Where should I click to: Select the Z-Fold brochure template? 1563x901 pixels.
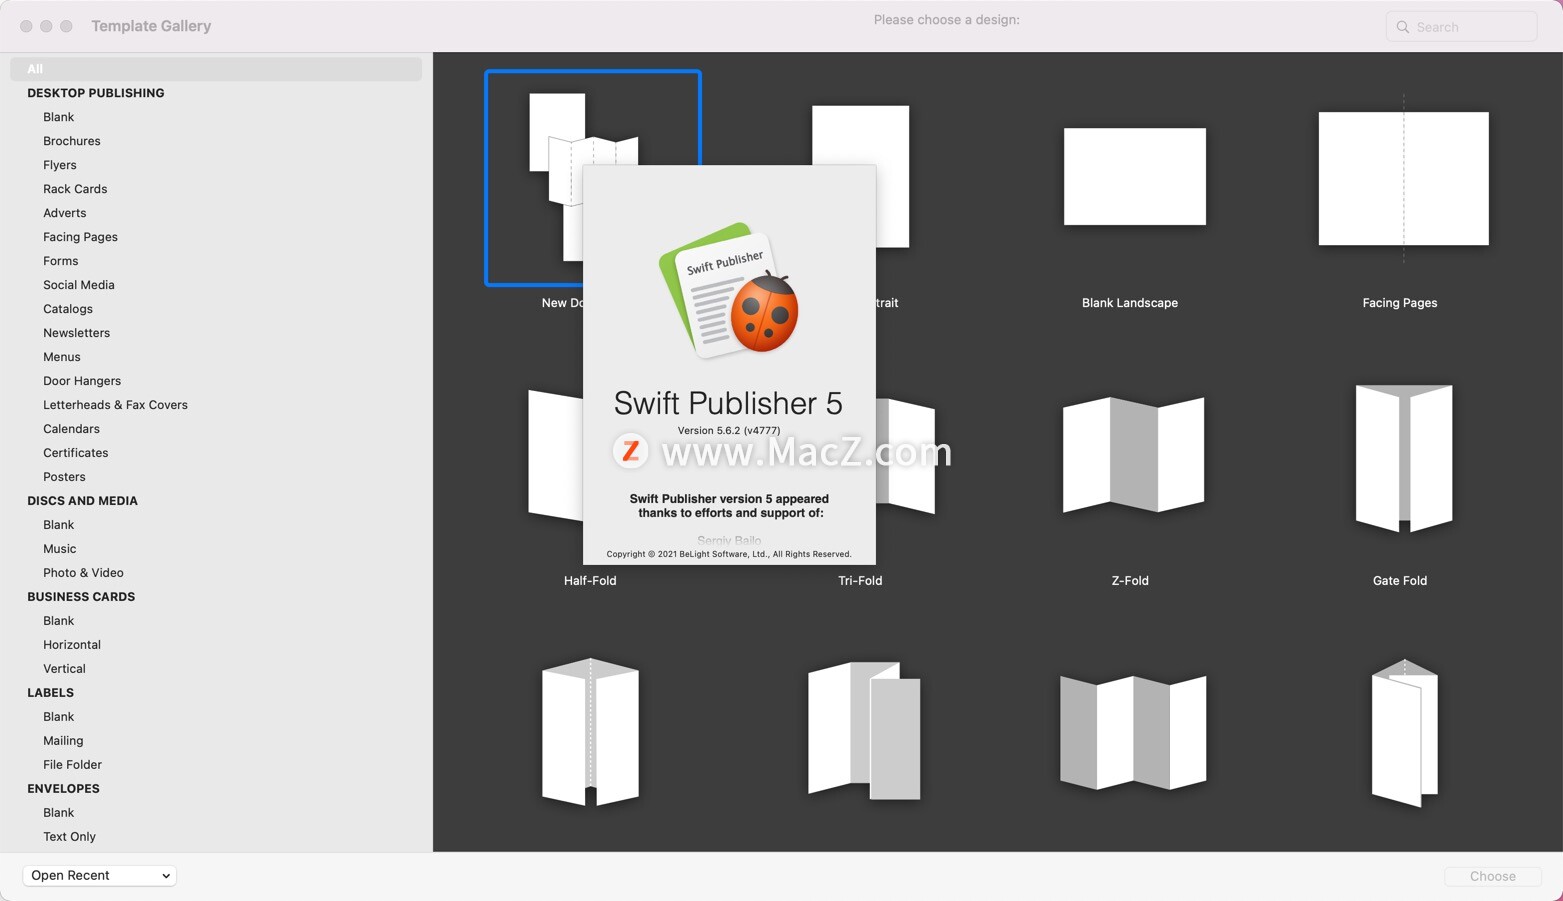[x=1133, y=455]
